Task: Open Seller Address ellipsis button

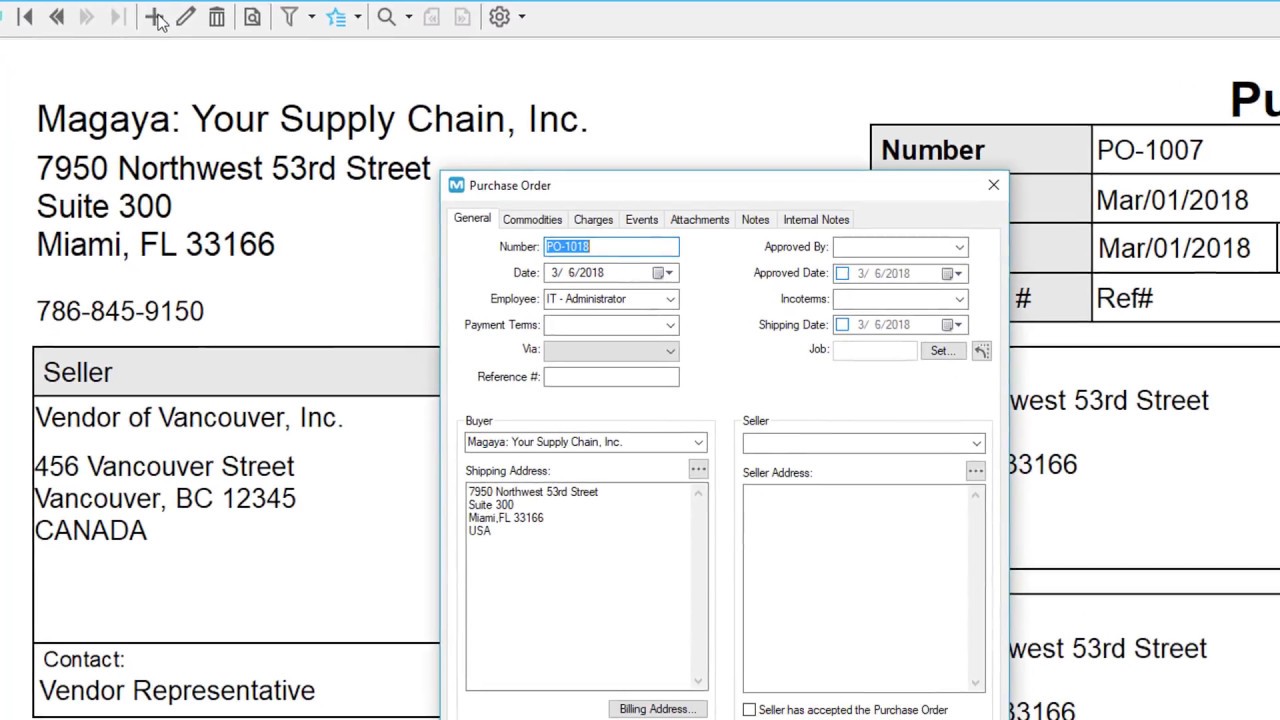Action: click(x=975, y=471)
